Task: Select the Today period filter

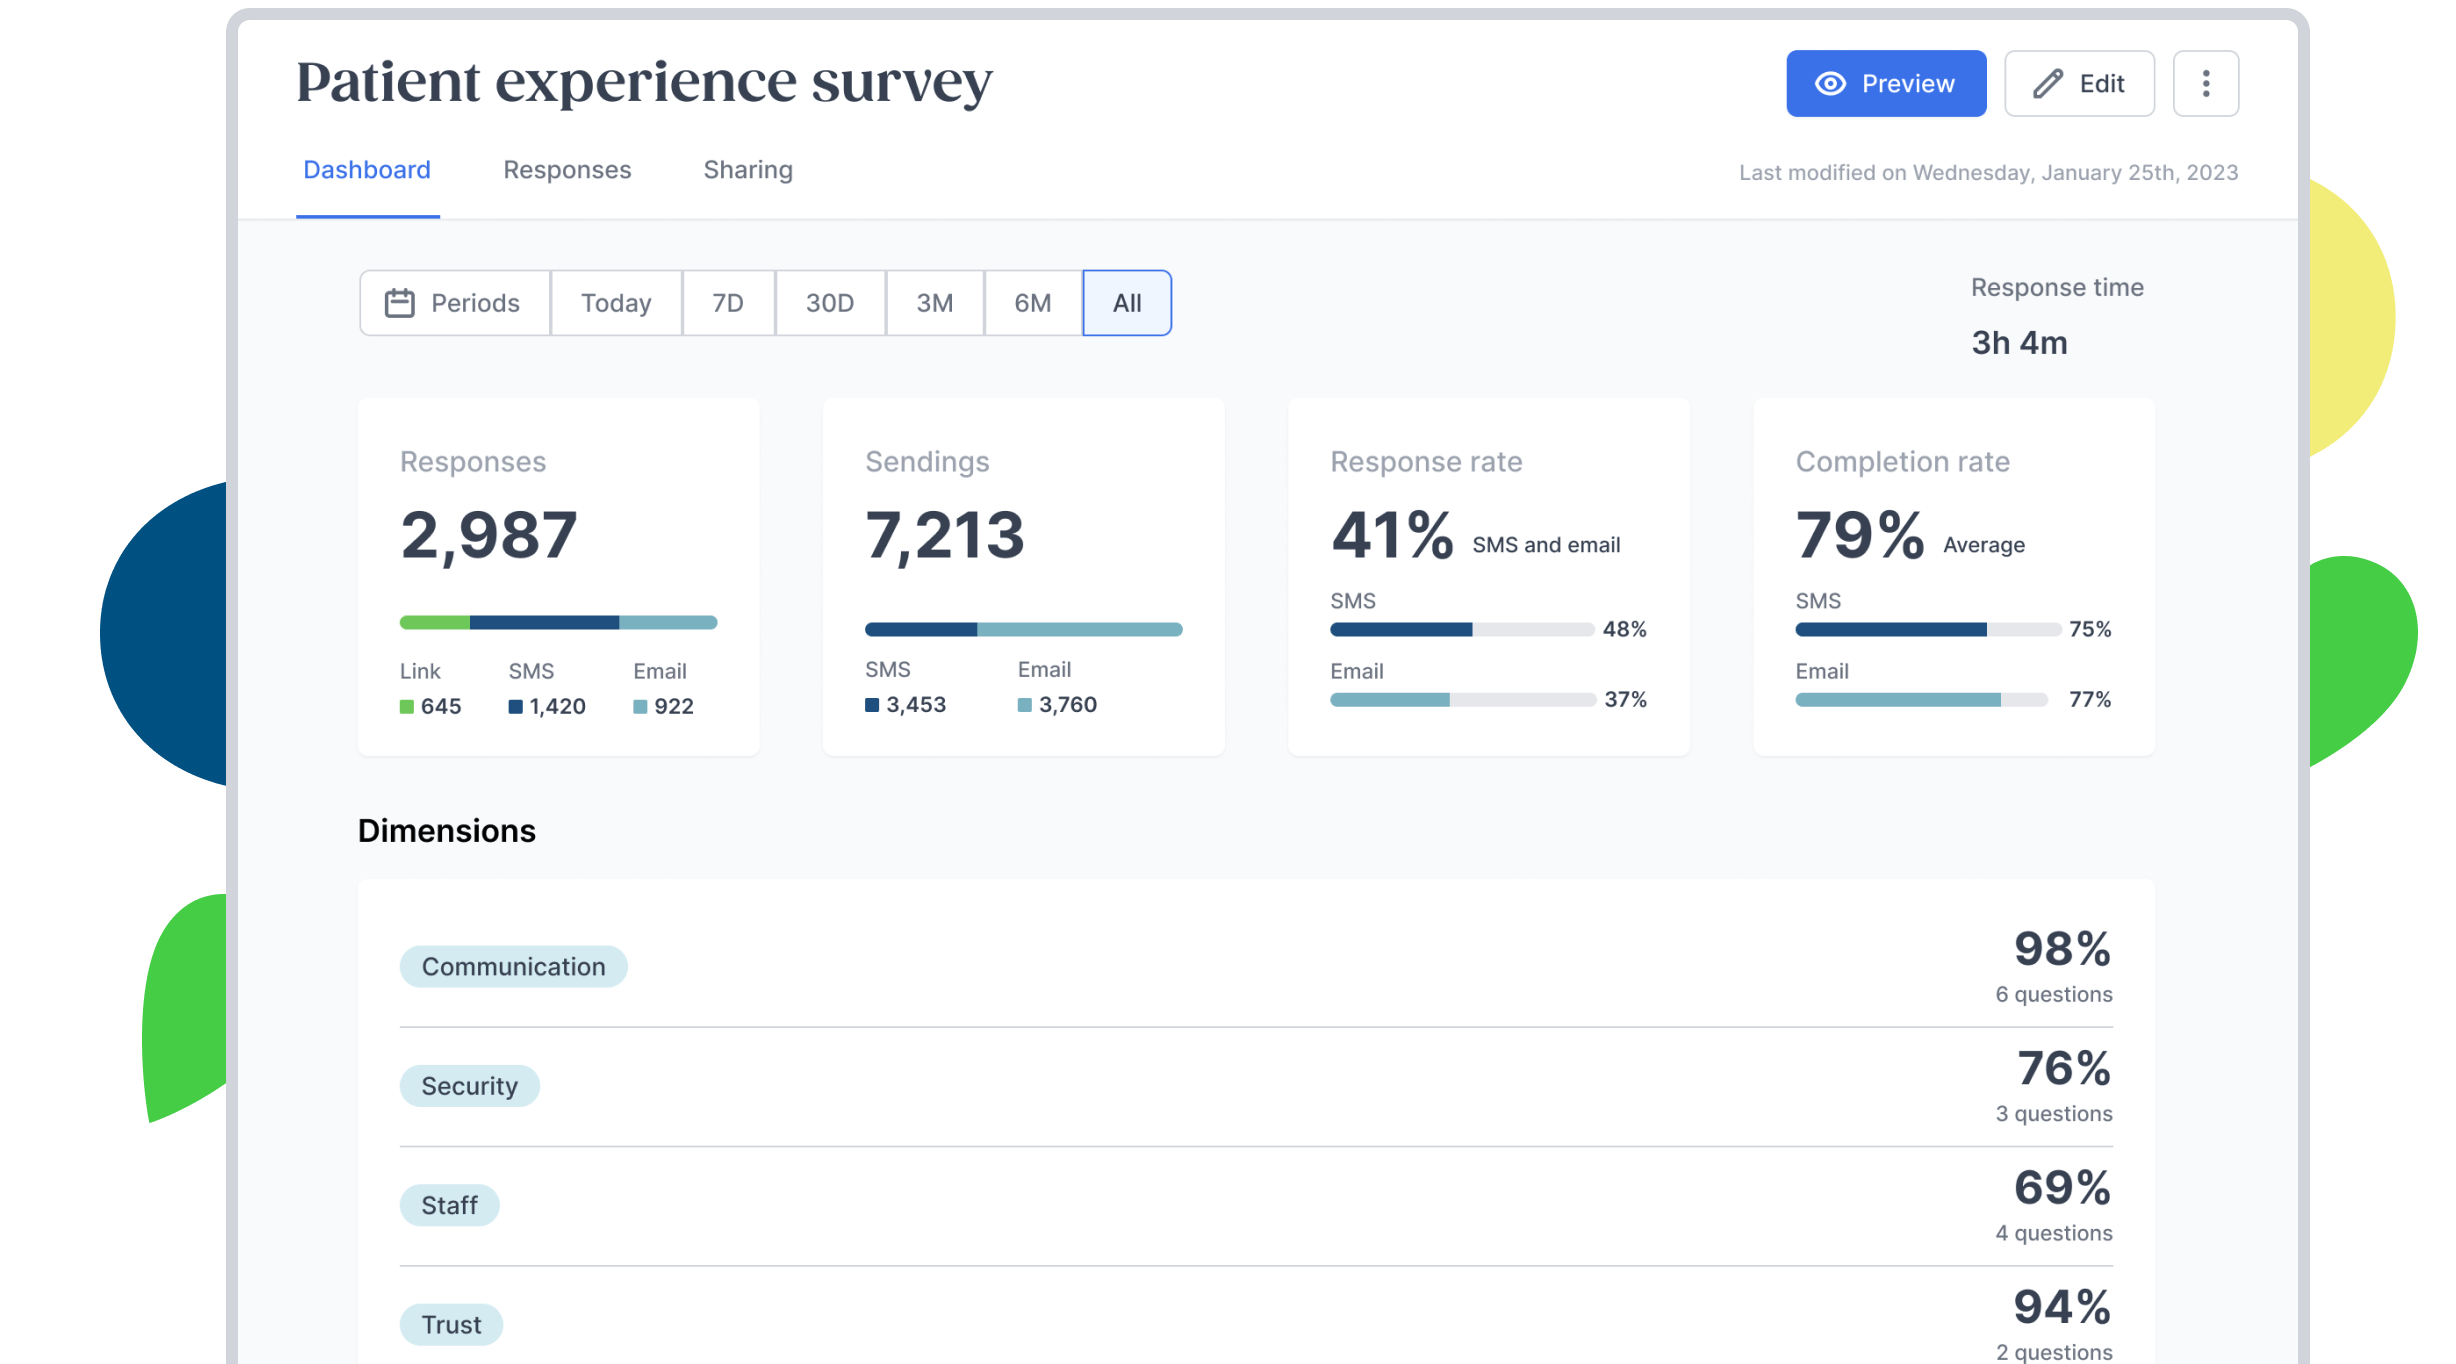Action: coord(615,303)
